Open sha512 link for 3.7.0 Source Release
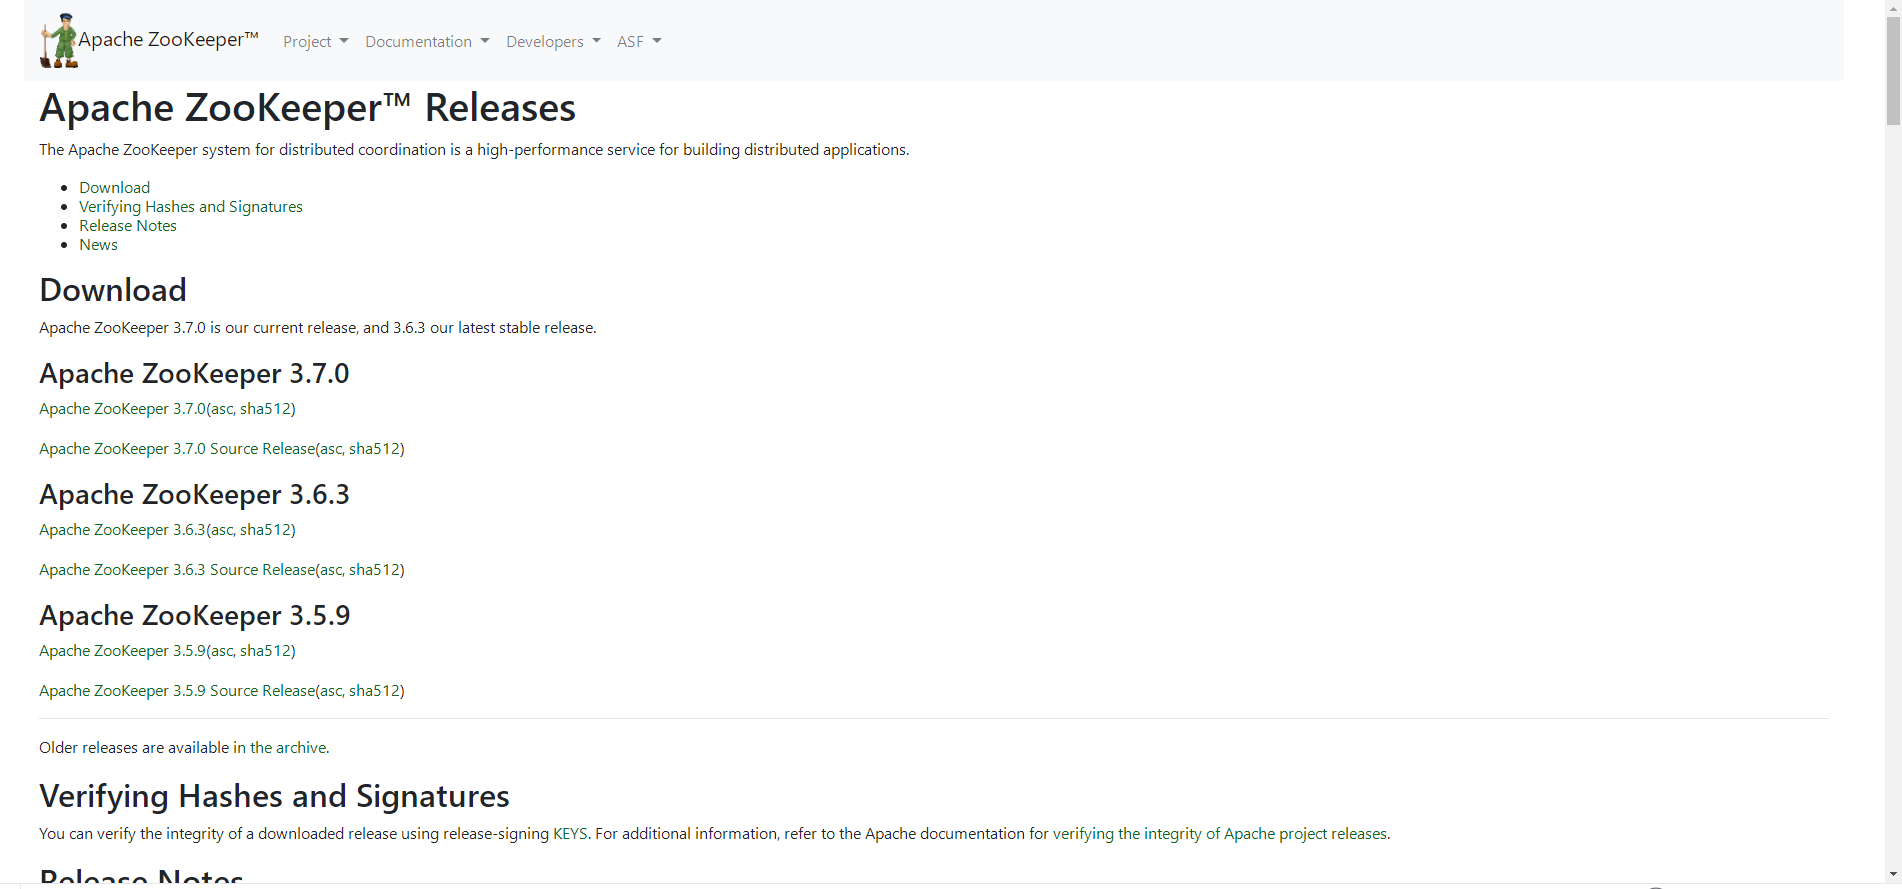The height and width of the screenshot is (889, 1902). pos(374,449)
